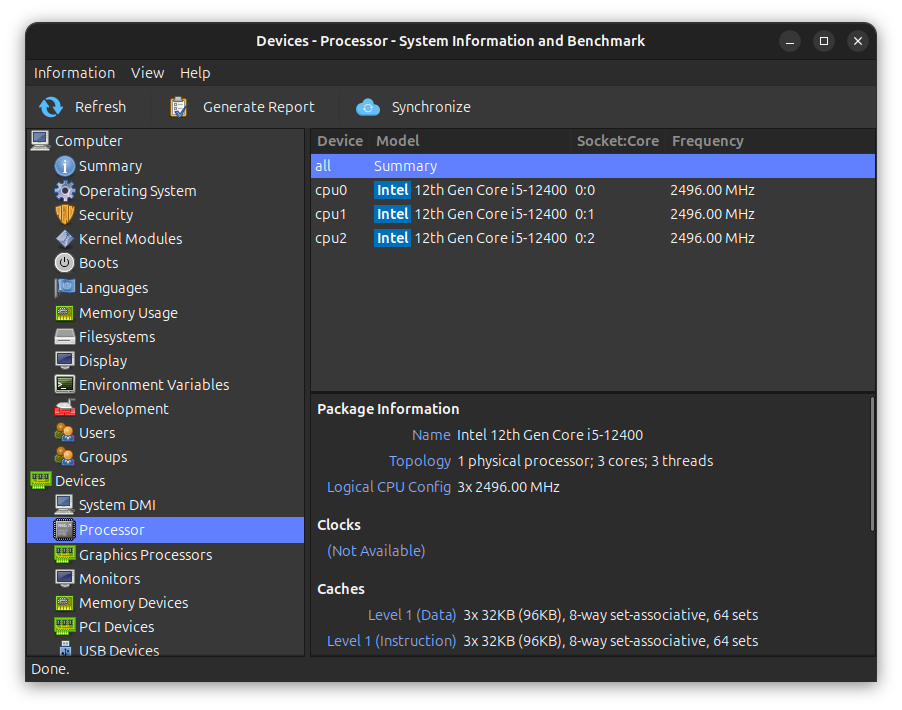Screen dimensions: 902x710
Task: Click the Frequency column header
Action: pos(707,140)
